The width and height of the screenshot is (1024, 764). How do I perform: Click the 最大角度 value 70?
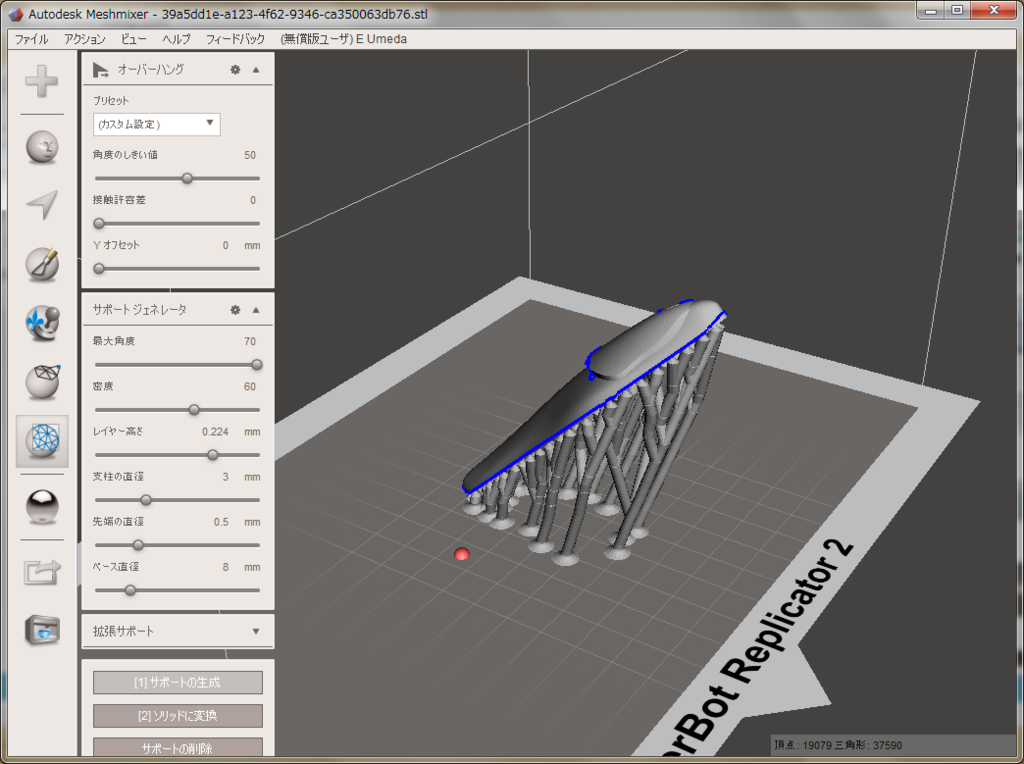249,341
